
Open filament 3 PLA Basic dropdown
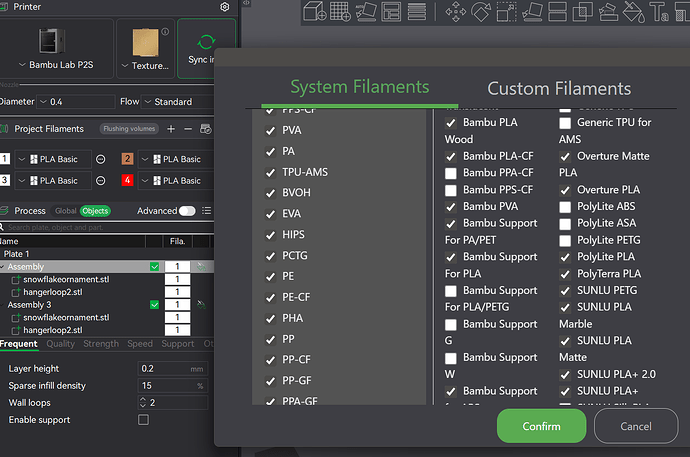(53, 181)
